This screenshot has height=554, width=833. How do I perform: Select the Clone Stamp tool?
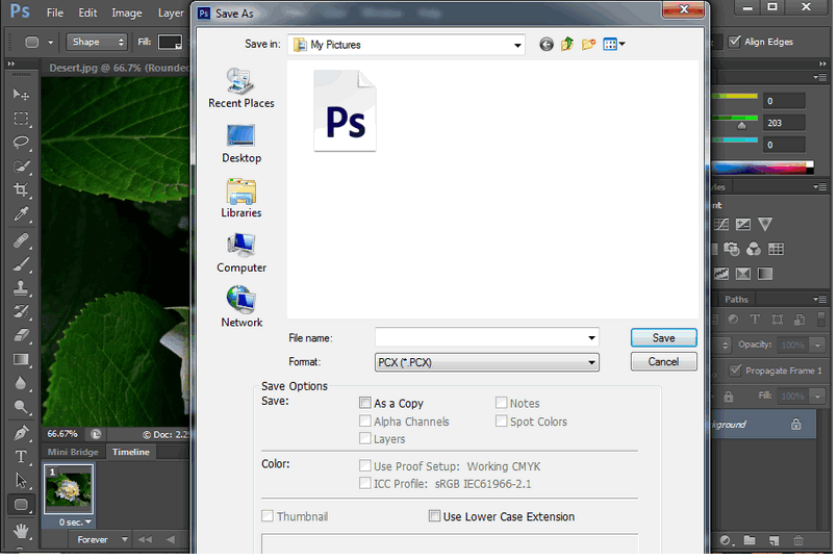21,288
